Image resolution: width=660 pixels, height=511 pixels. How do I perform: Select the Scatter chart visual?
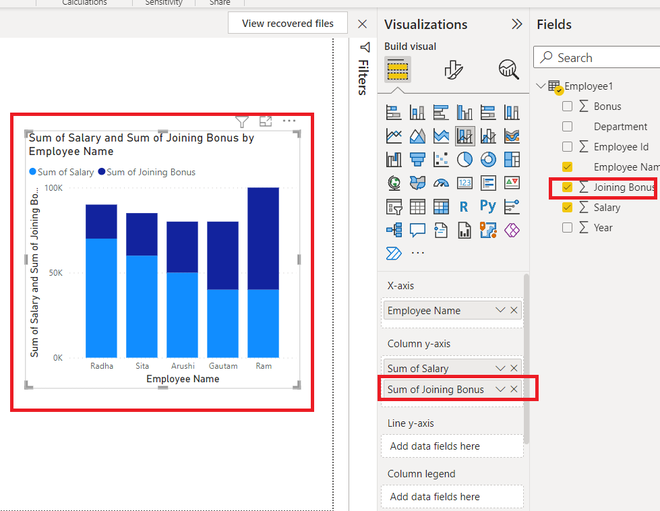[441, 160]
